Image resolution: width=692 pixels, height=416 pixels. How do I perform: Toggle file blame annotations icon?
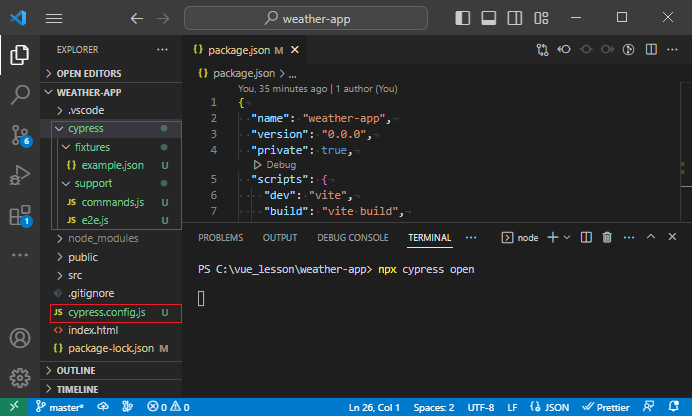click(x=628, y=49)
